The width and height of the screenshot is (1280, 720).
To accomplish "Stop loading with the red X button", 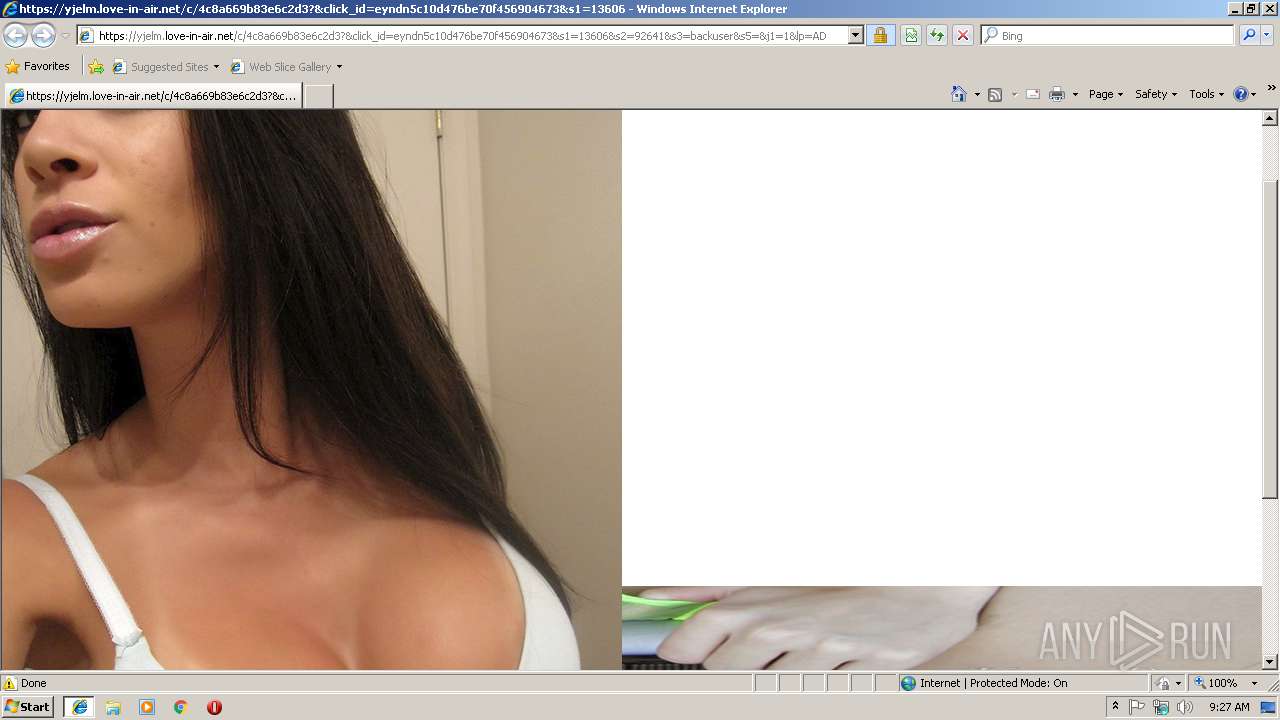I will click(963, 36).
